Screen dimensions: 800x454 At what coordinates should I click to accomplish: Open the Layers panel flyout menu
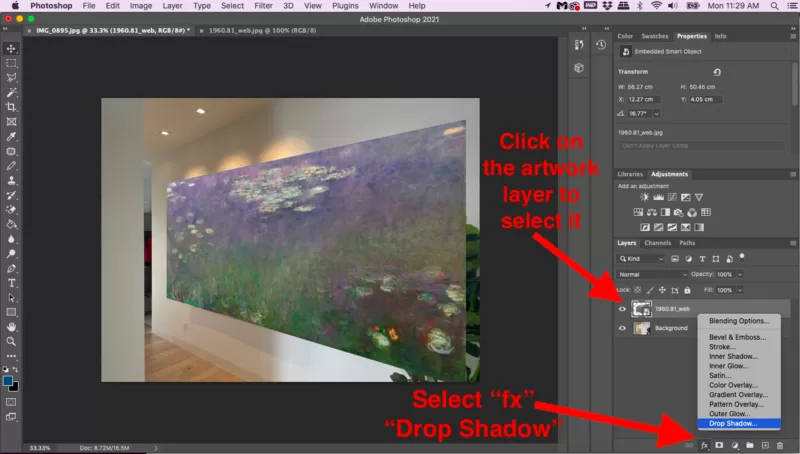793,243
